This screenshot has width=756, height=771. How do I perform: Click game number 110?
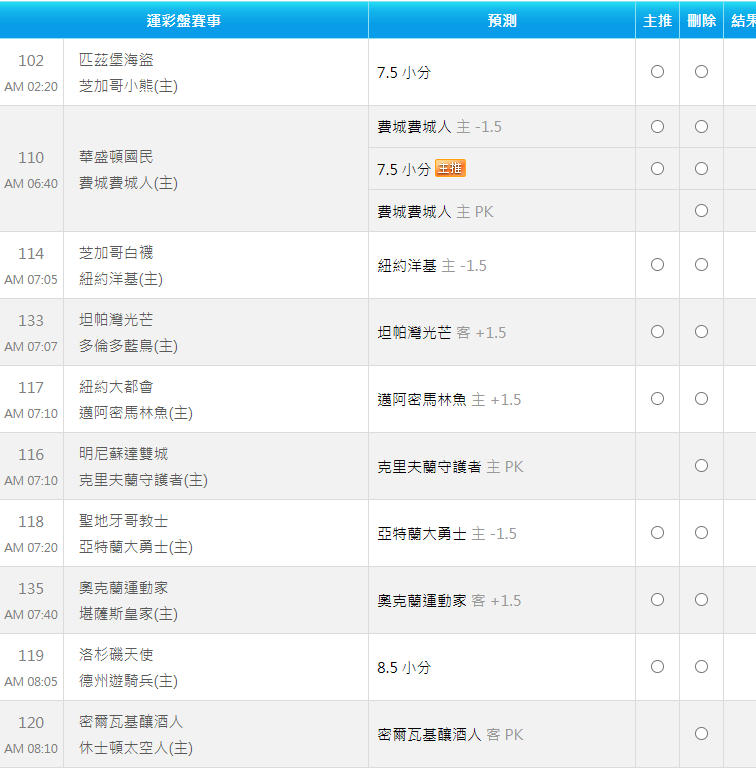tap(31, 158)
